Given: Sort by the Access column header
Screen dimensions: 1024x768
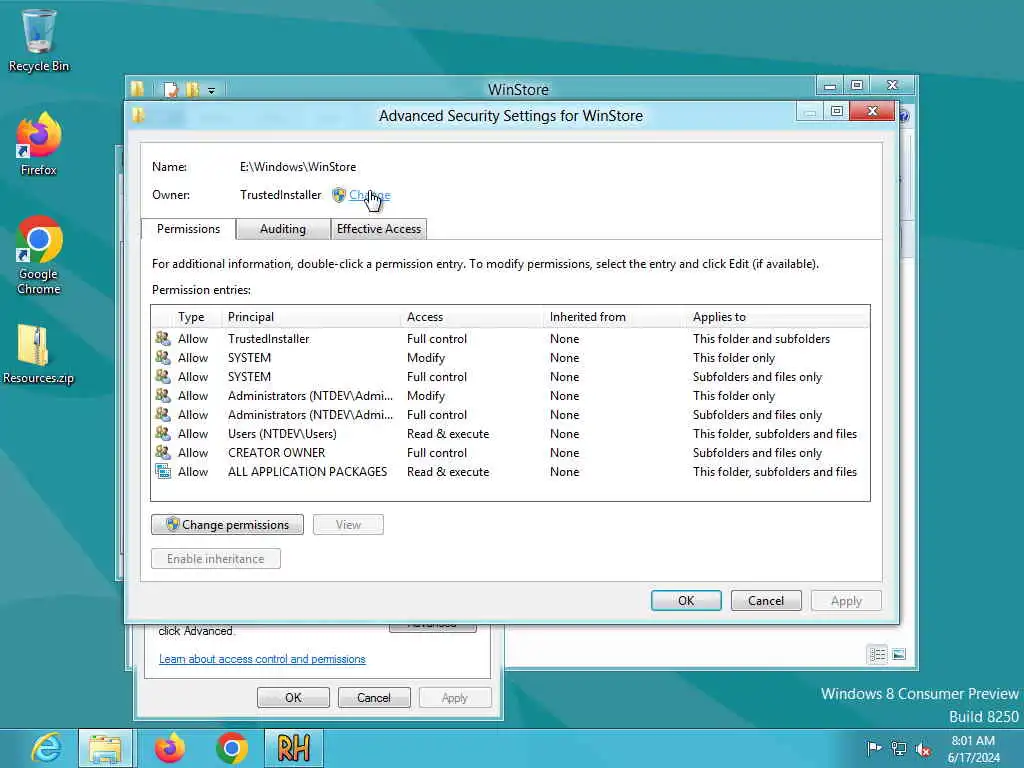Looking at the screenshot, I should (473, 317).
